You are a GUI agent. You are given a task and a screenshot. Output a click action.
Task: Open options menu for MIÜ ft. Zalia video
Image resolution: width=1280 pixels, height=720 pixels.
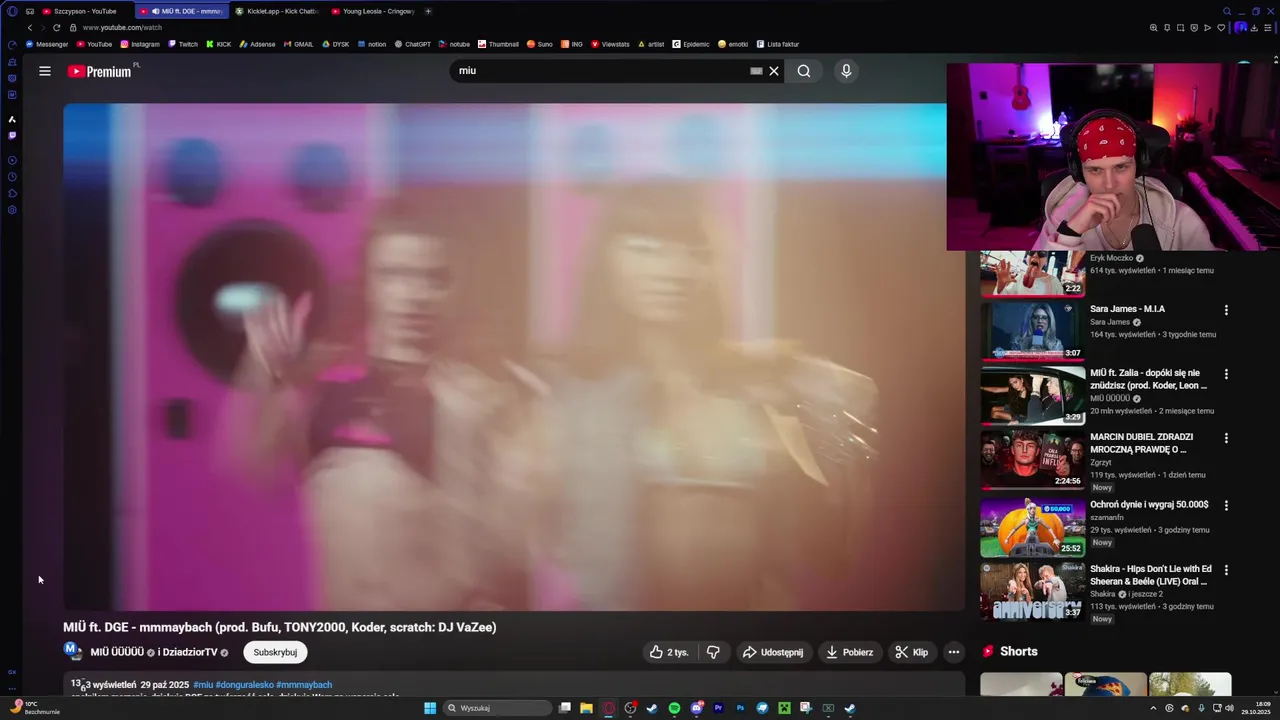(x=1226, y=374)
